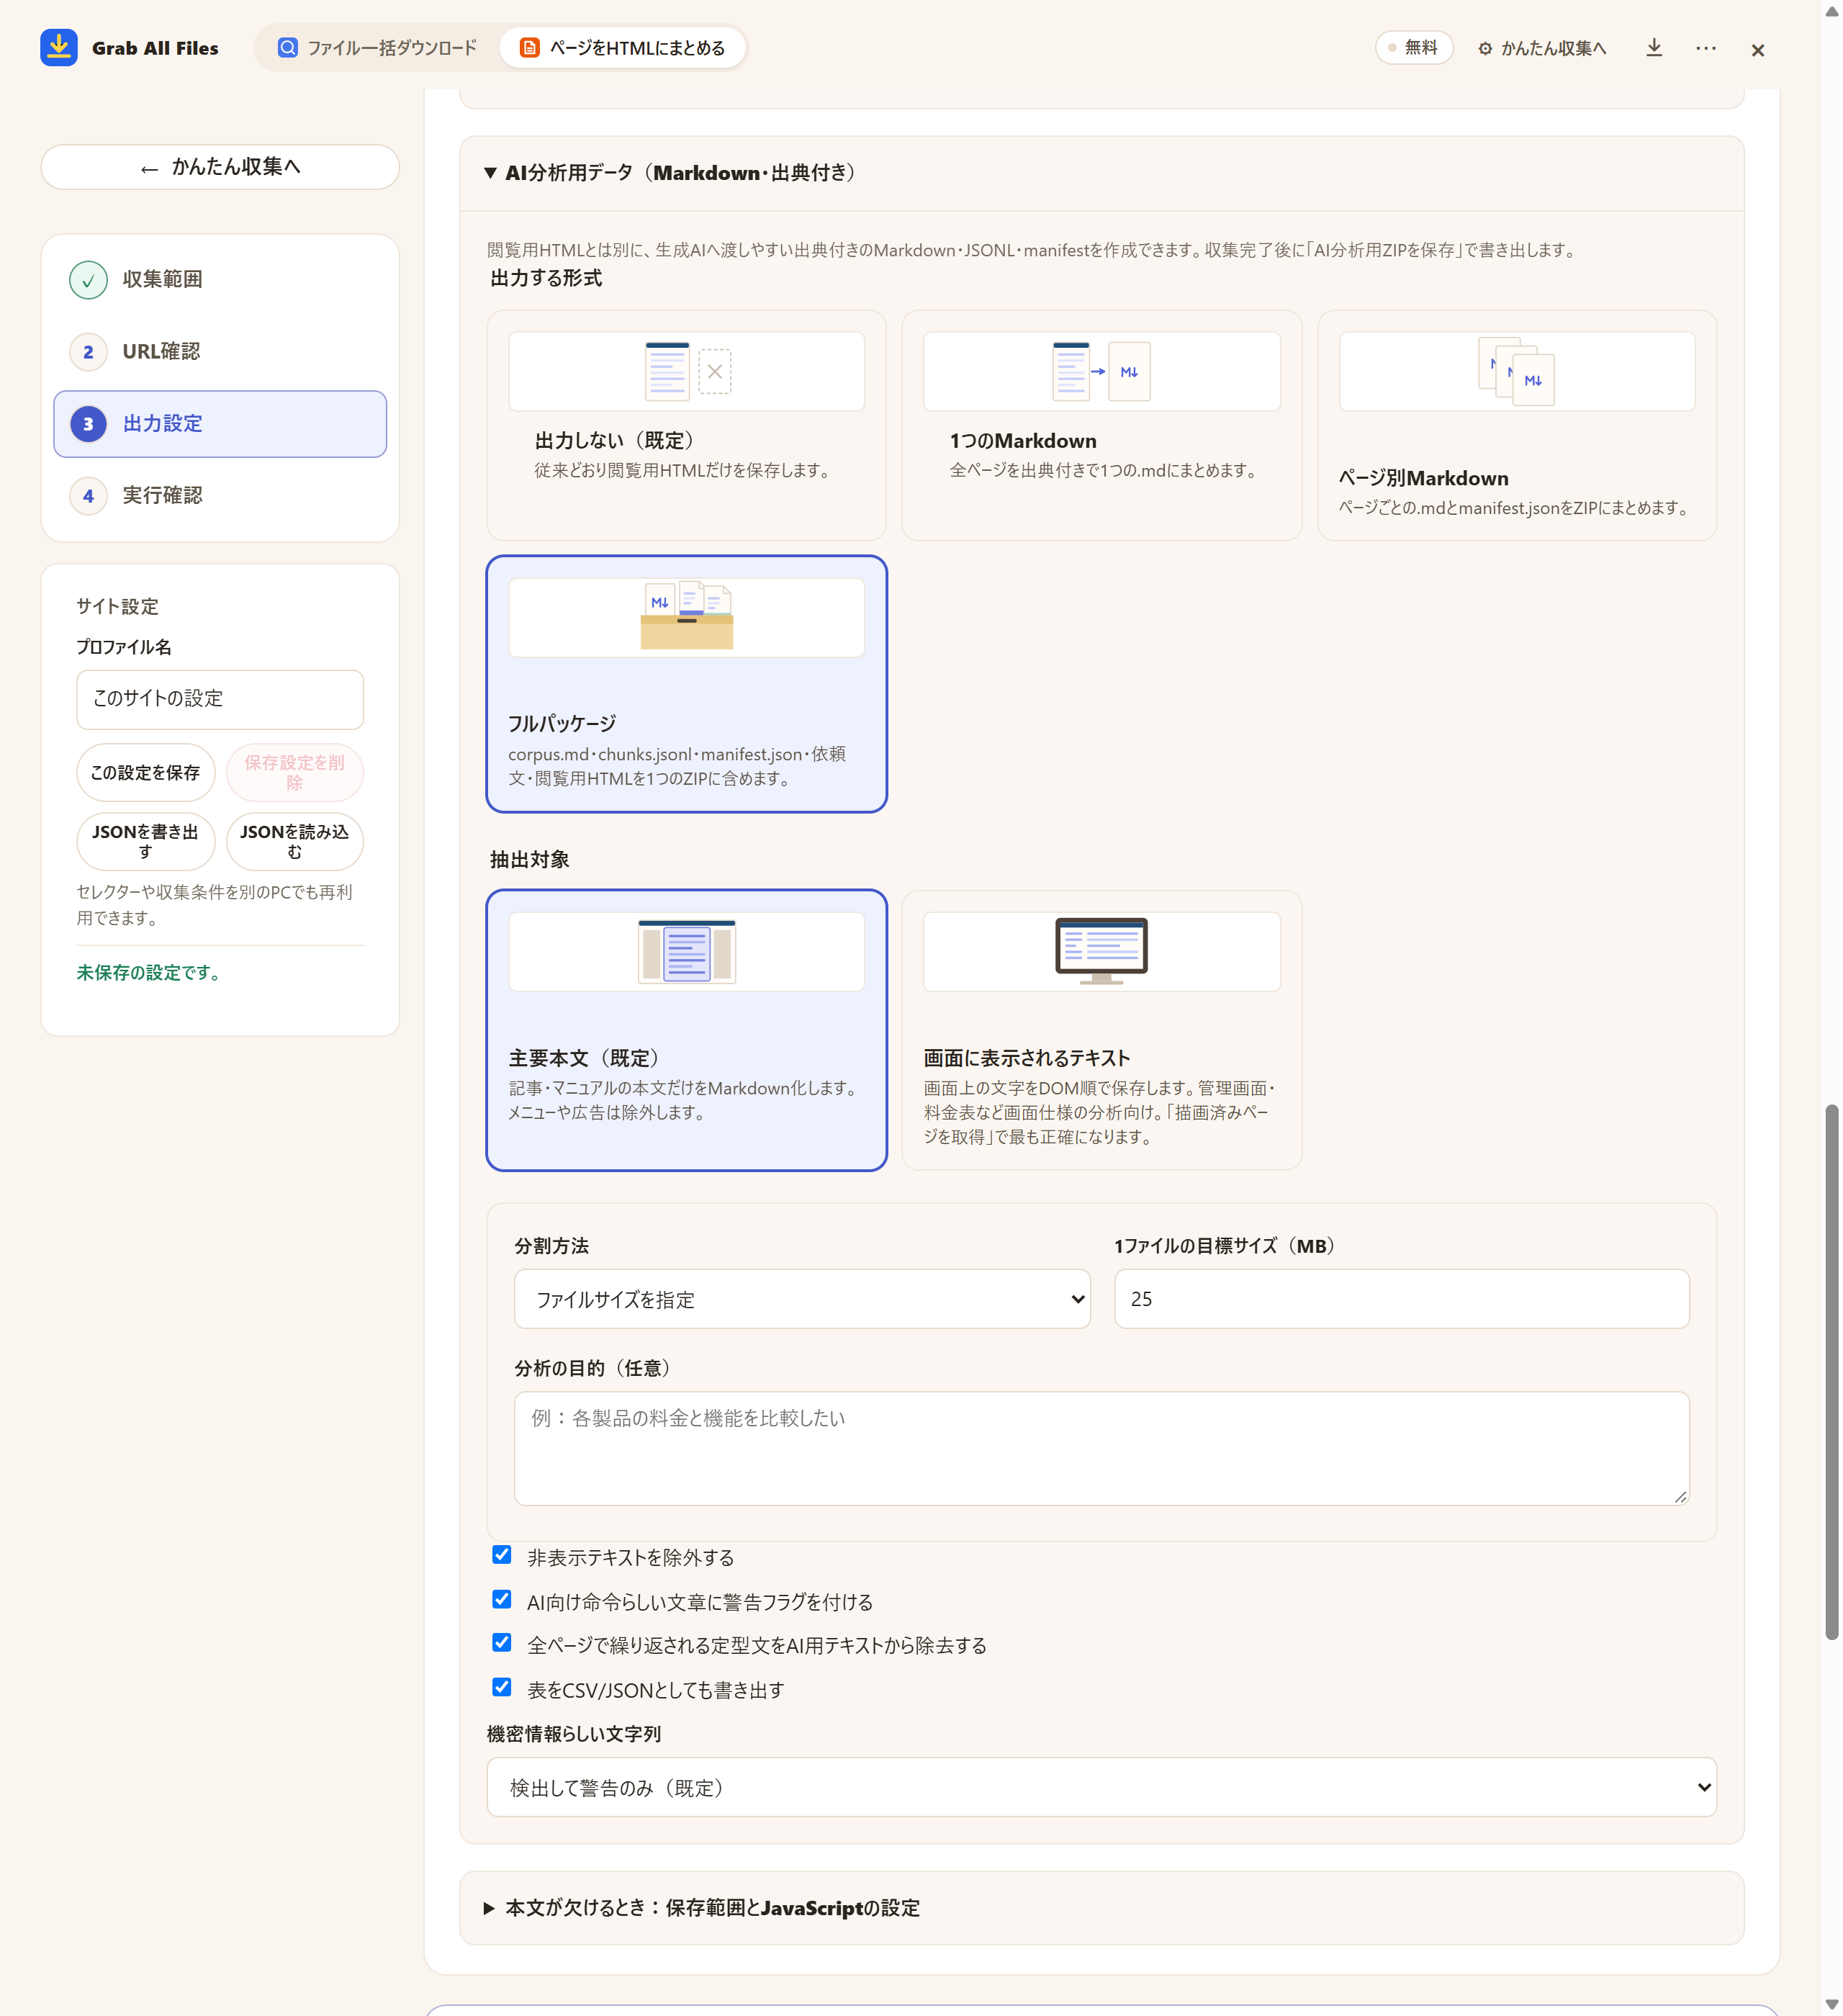Click the プロファイル名 input field
Image resolution: width=1843 pixels, height=2016 pixels.
(x=220, y=699)
